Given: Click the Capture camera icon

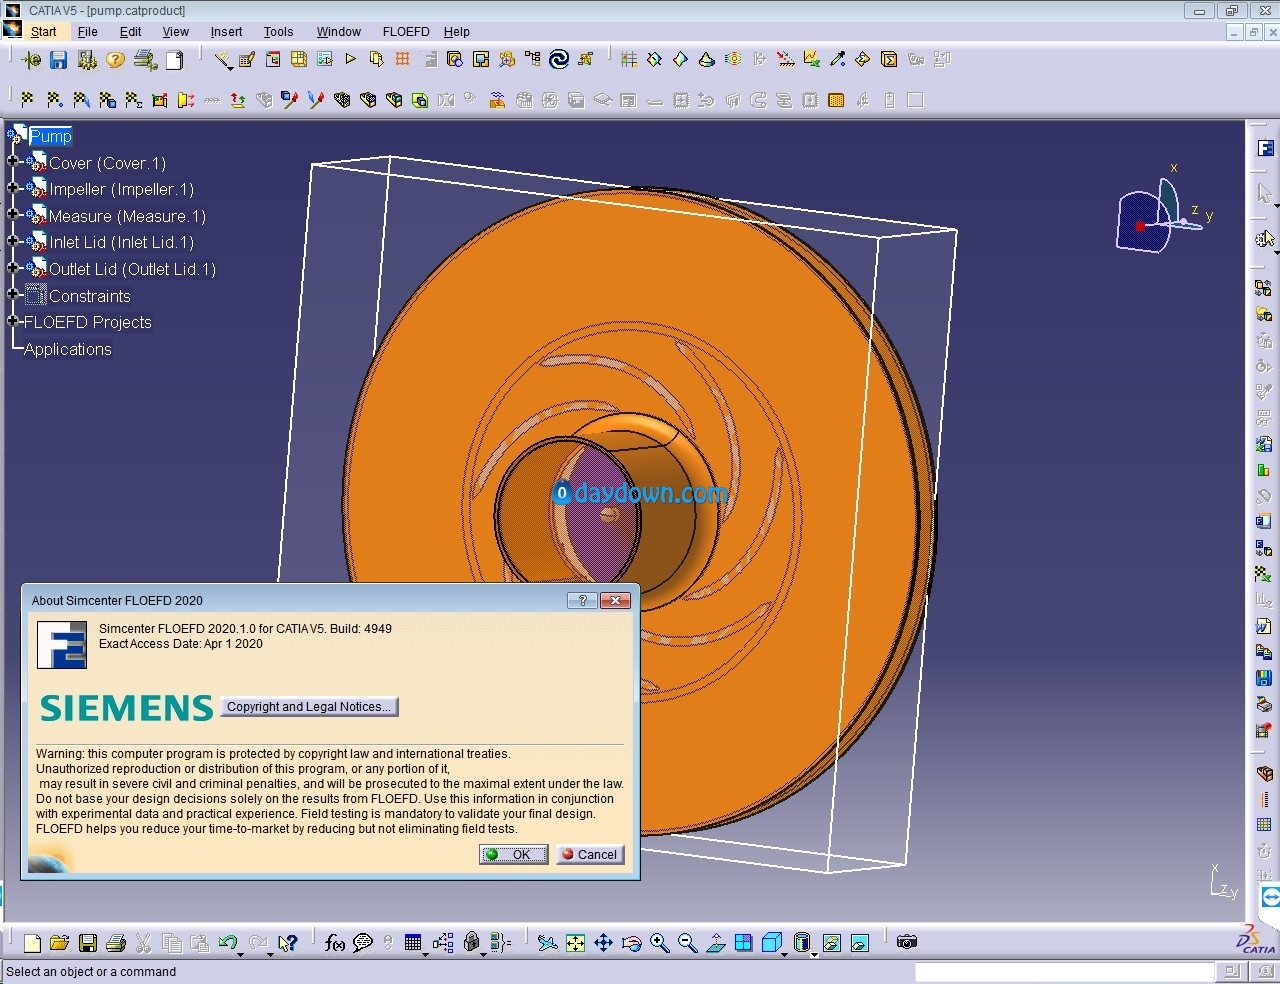Looking at the screenshot, I should [907, 942].
